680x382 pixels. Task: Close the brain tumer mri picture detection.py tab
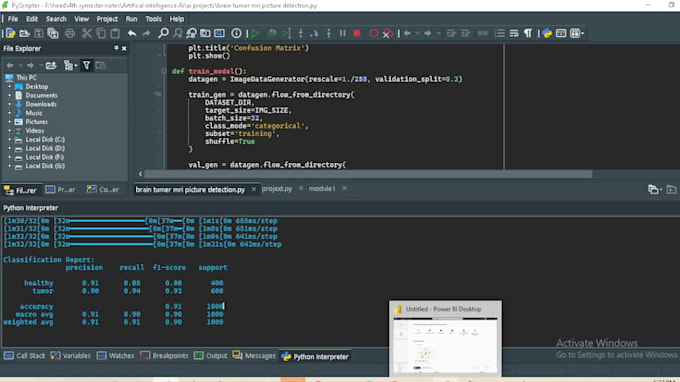[x=253, y=189]
